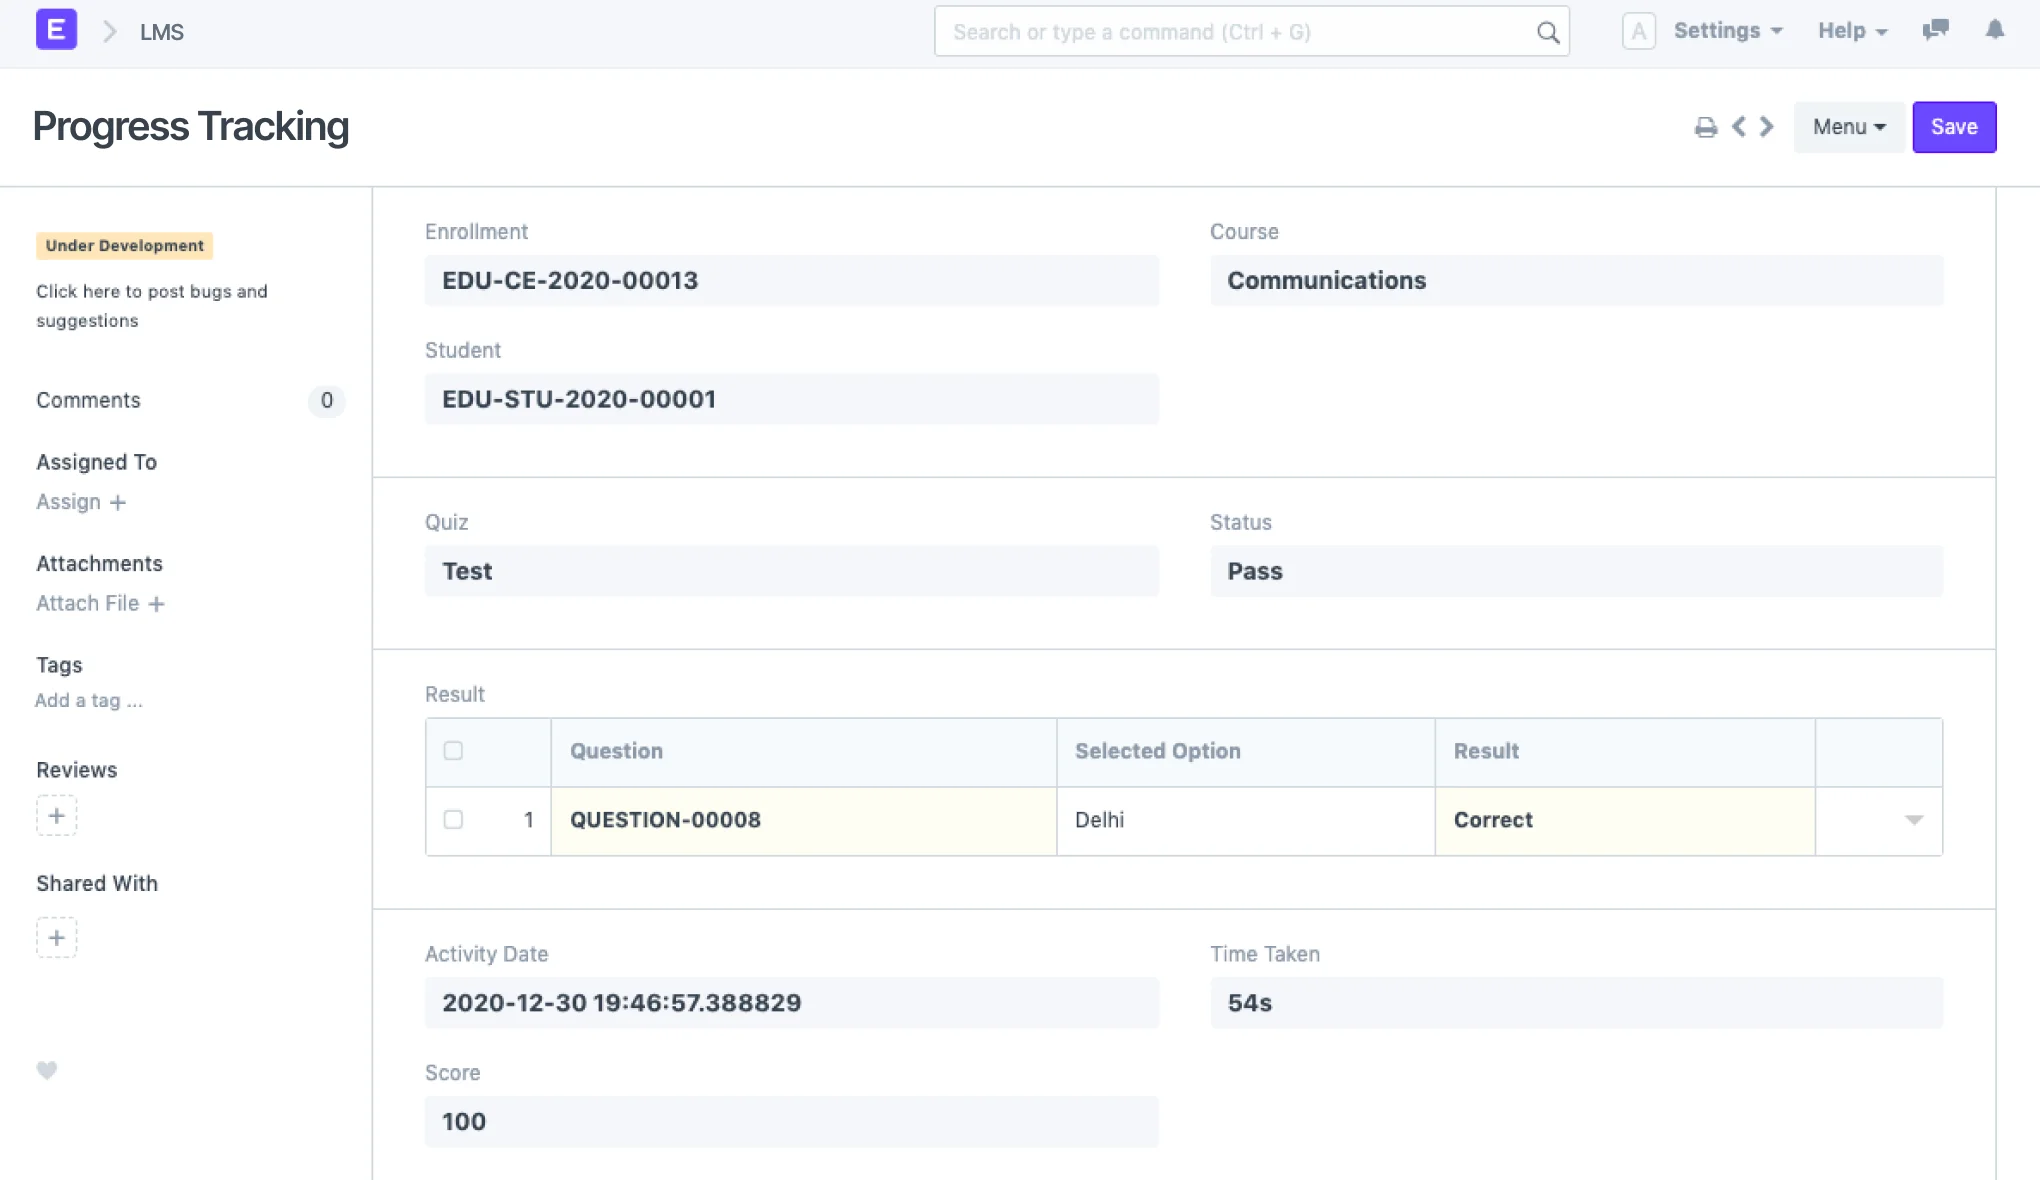Click the LMS breadcrumb item
The width and height of the screenshot is (2040, 1180).
pyautogui.click(x=162, y=32)
